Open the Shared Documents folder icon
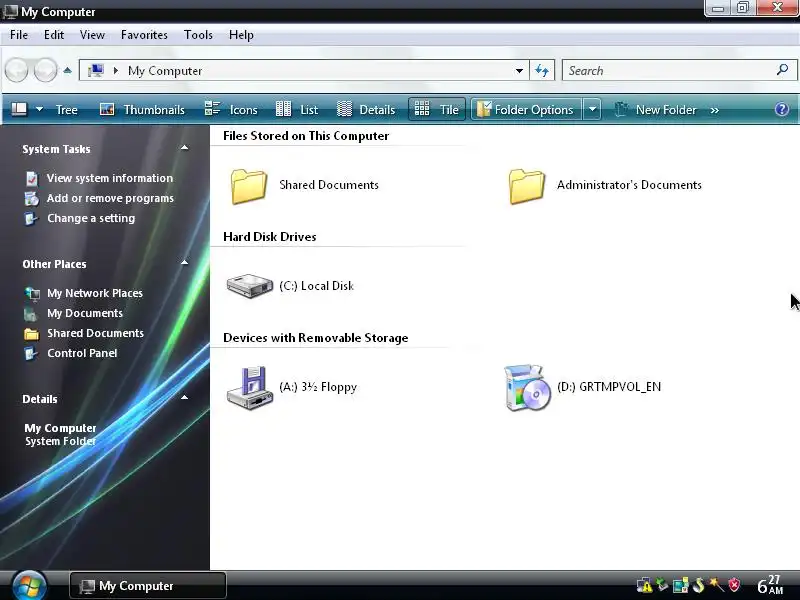The width and height of the screenshot is (800, 600). 248,186
